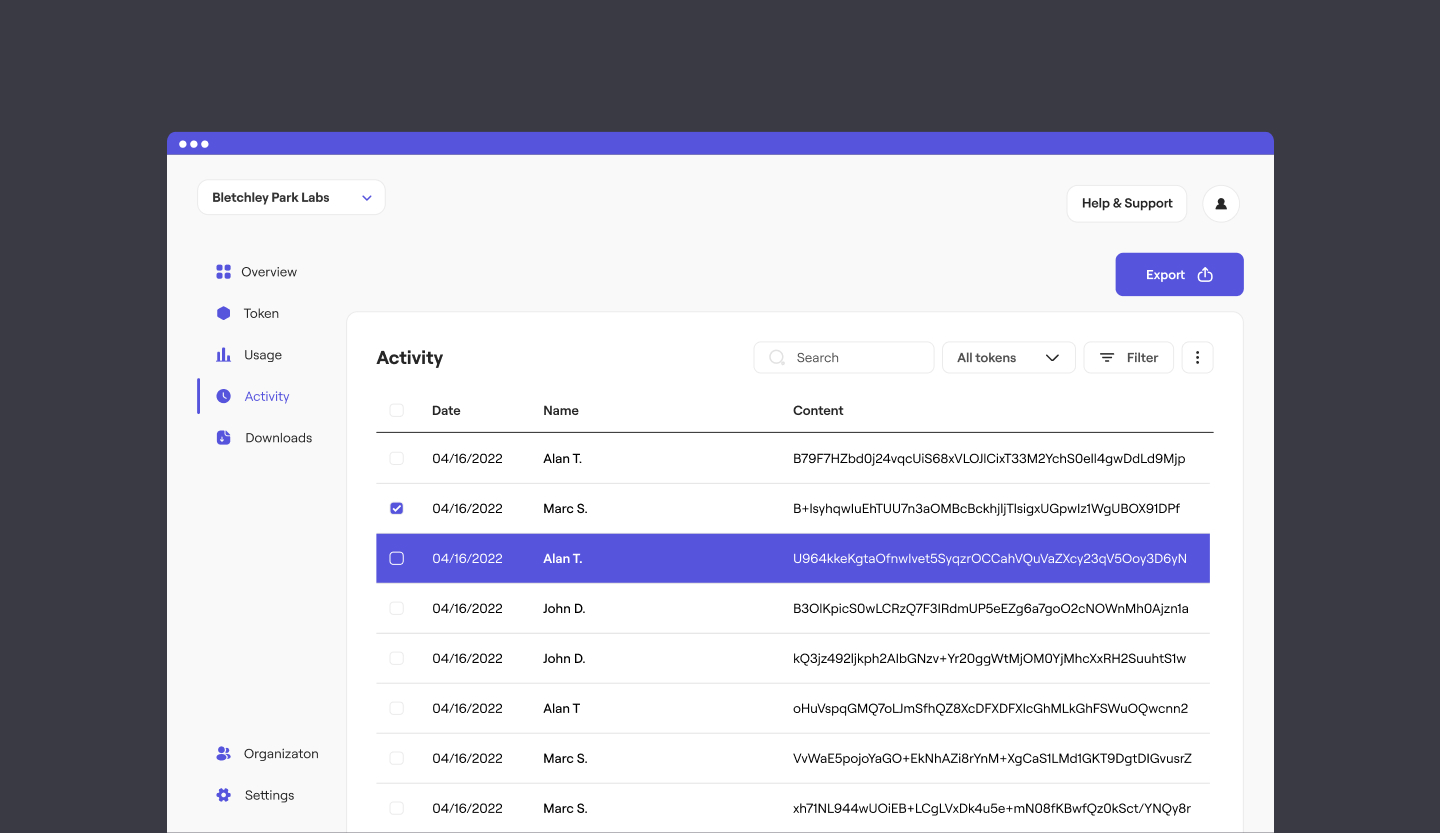This screenshot has width=1440, height=833.
Task: Open the three-dot more options menu
Action: tap(1197, 358)
